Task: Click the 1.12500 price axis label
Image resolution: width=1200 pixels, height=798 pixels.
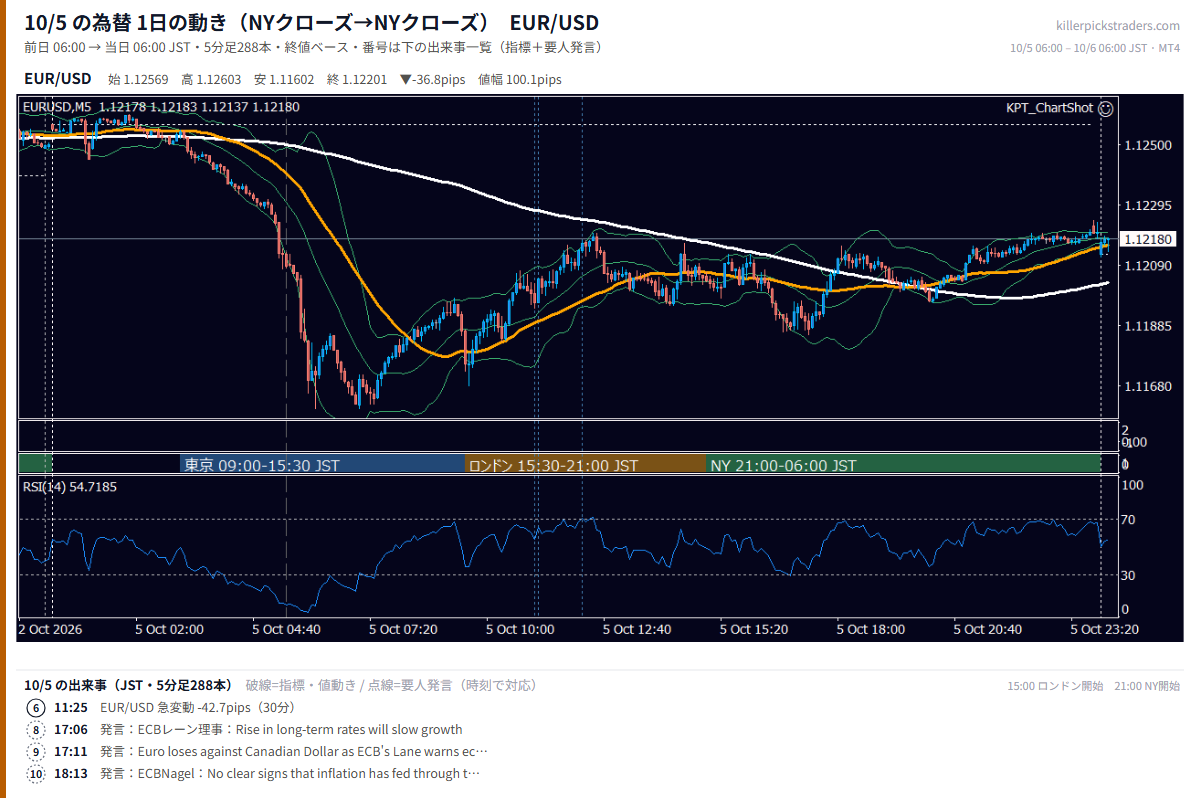Action: click(1147, 146)
